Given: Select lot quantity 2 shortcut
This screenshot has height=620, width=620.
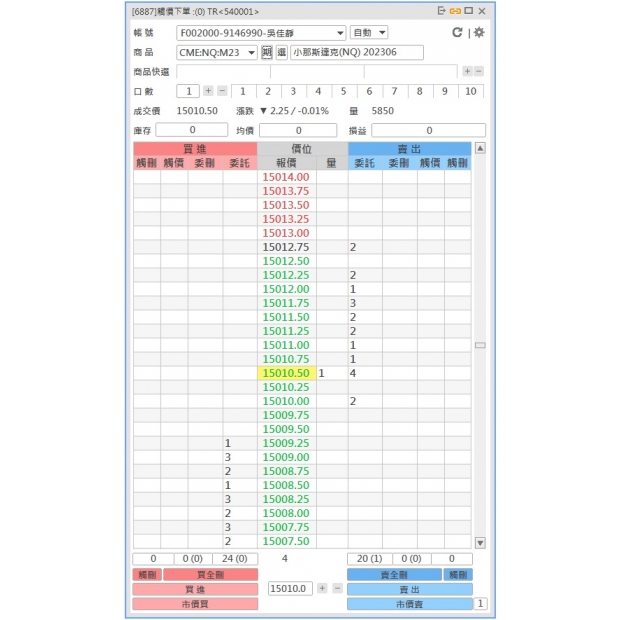Looking at the screenshot, I should pos(268,91).
